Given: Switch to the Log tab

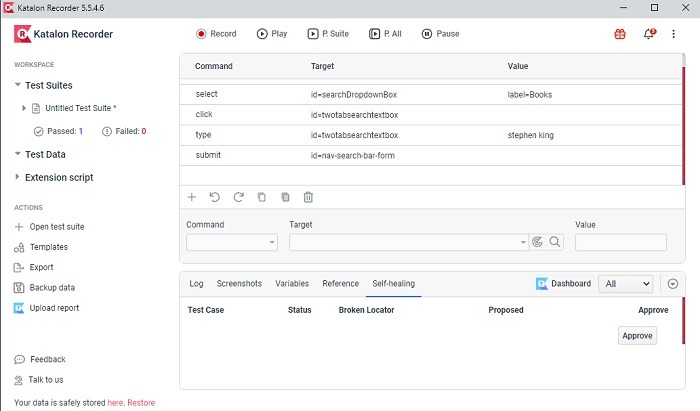Looking at the screenshot, I should pyautogui.click(x=196, y=284).
